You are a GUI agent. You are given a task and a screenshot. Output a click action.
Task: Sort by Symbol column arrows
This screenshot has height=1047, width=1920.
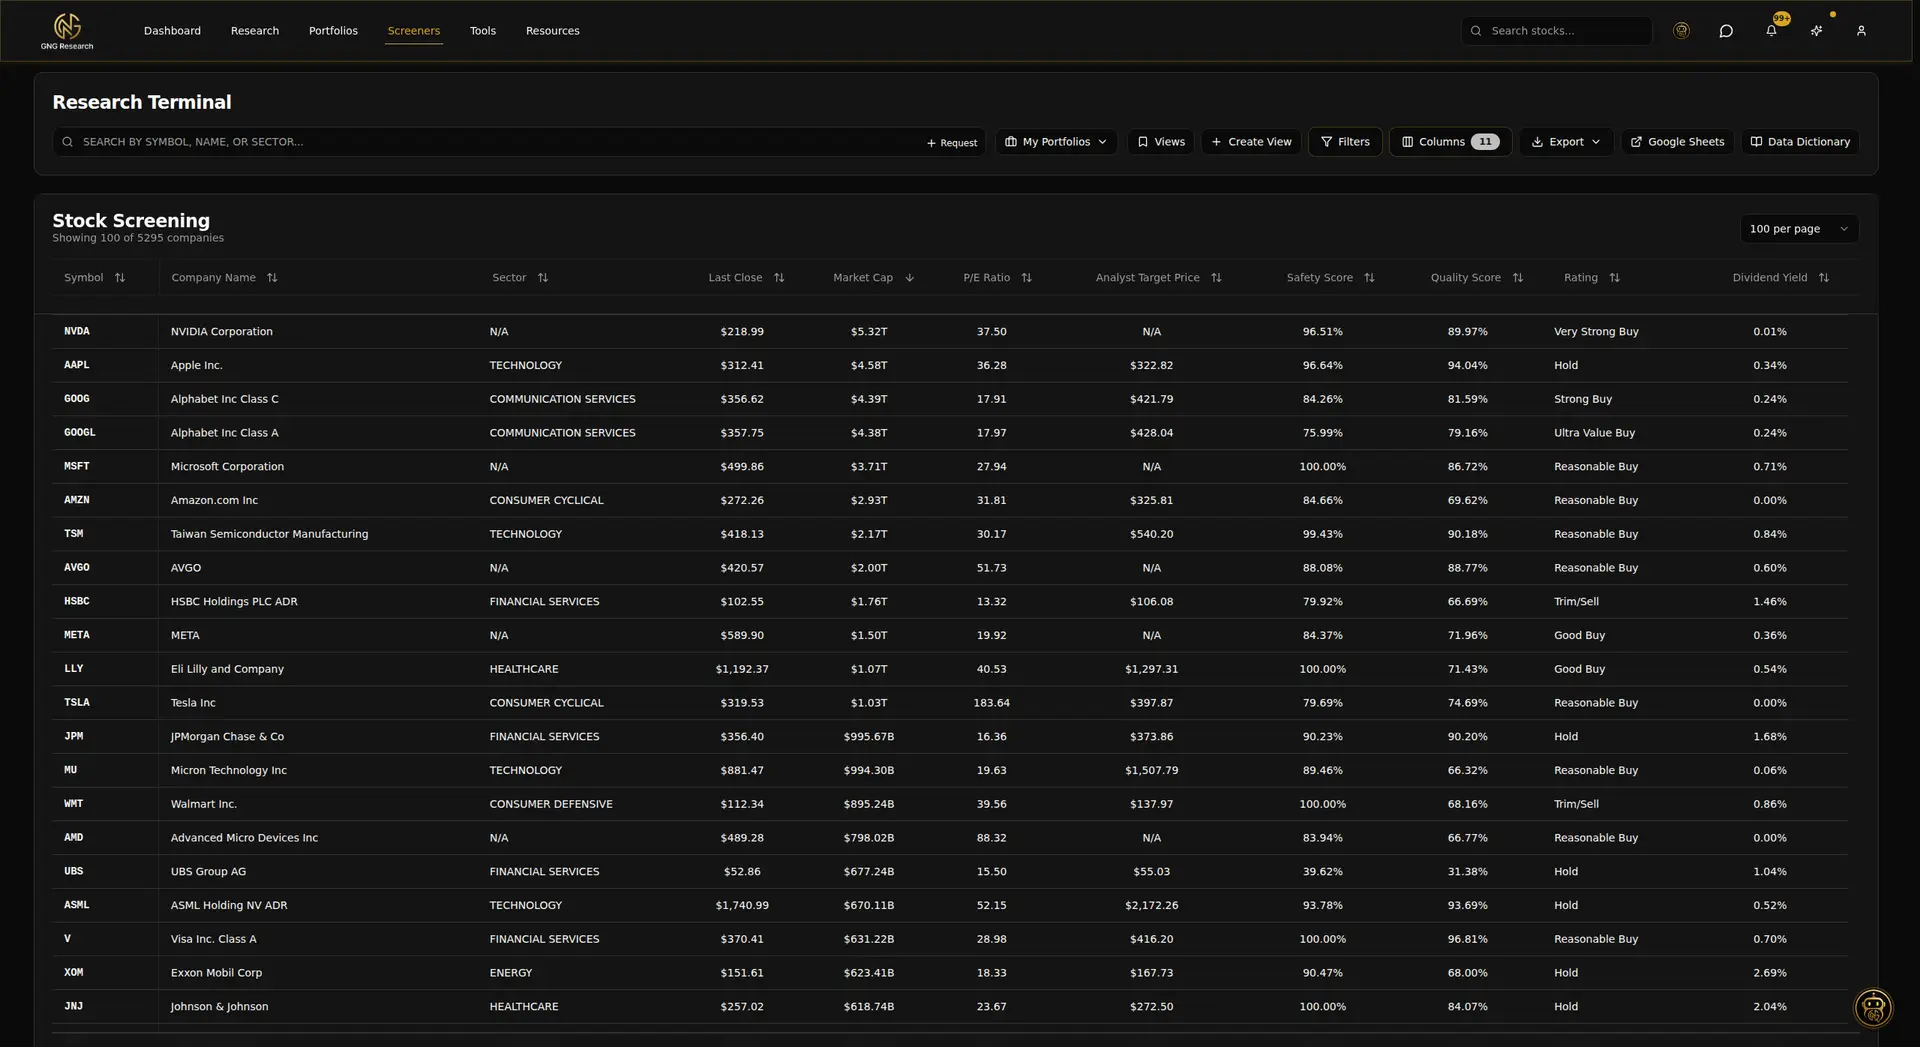(120, 278)
